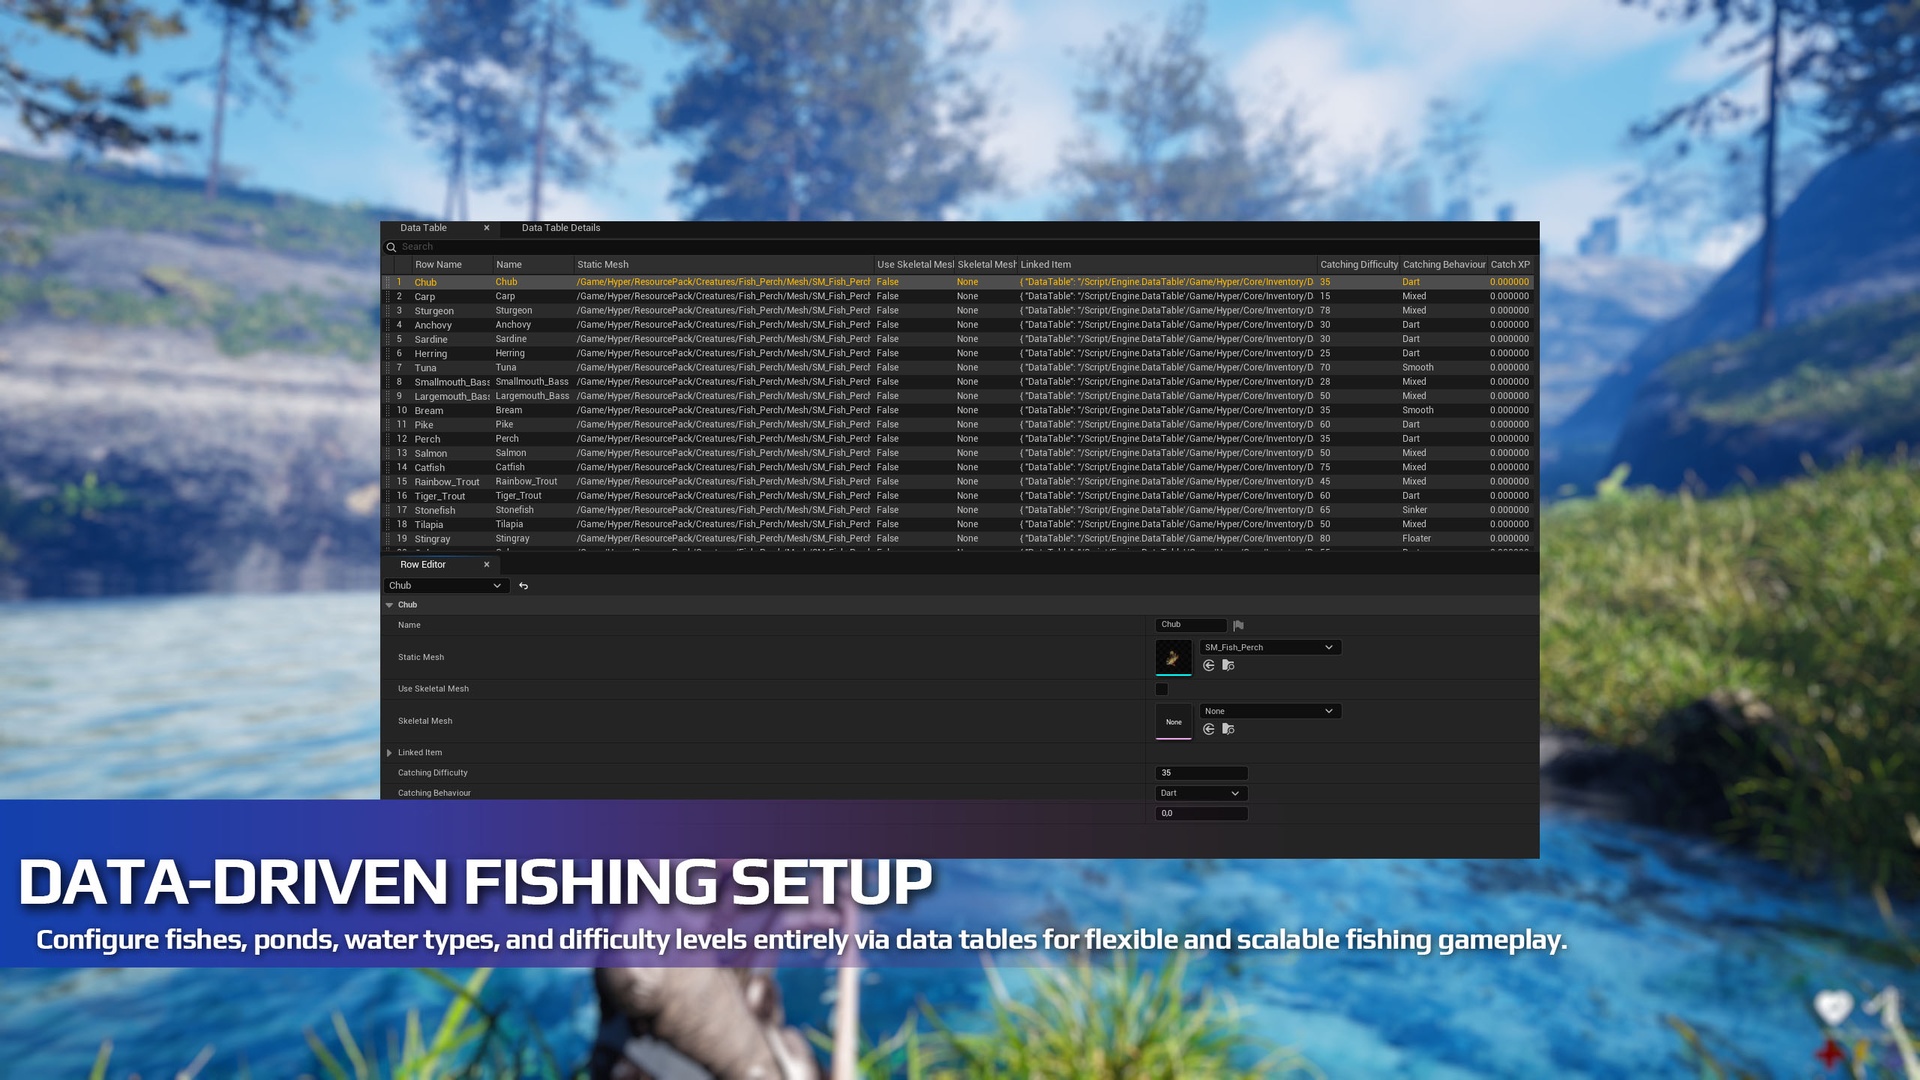Click difficulty value 78 in Sturgeon row
Image resolution: width=1920 pixels, height=1080 pixels.
1325,311
